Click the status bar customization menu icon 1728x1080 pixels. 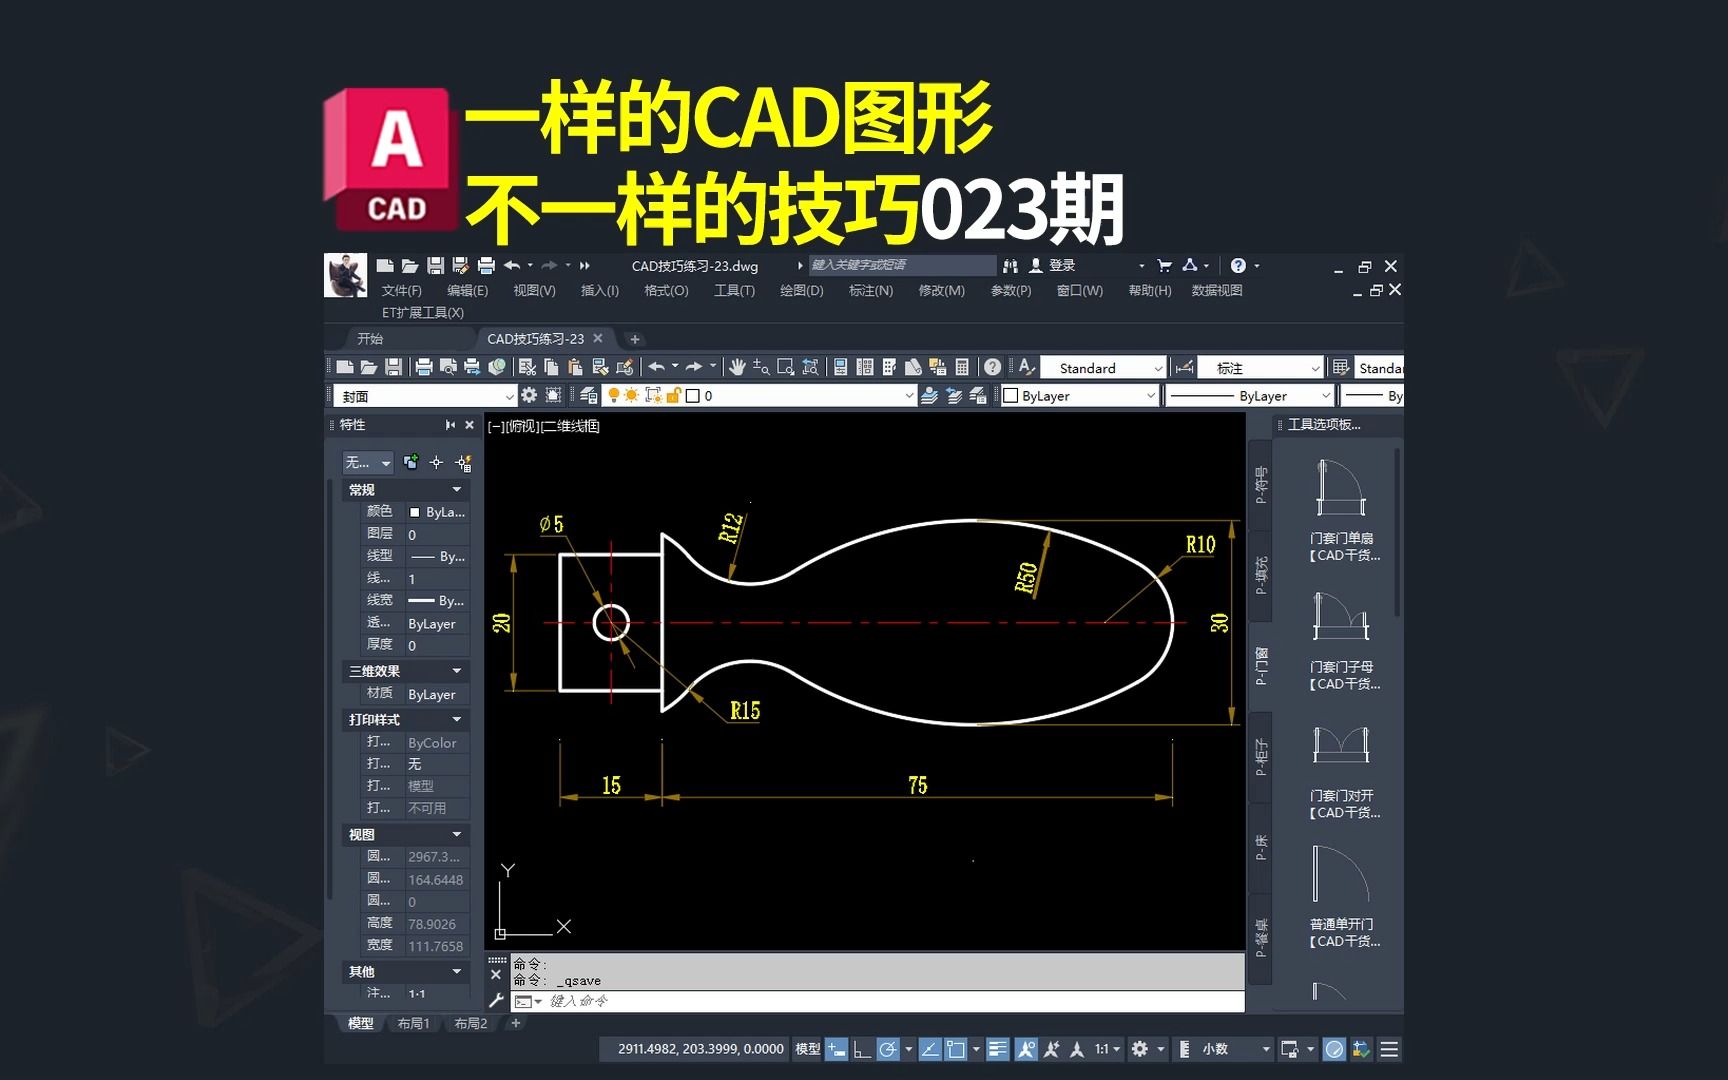[1389, 1049]
